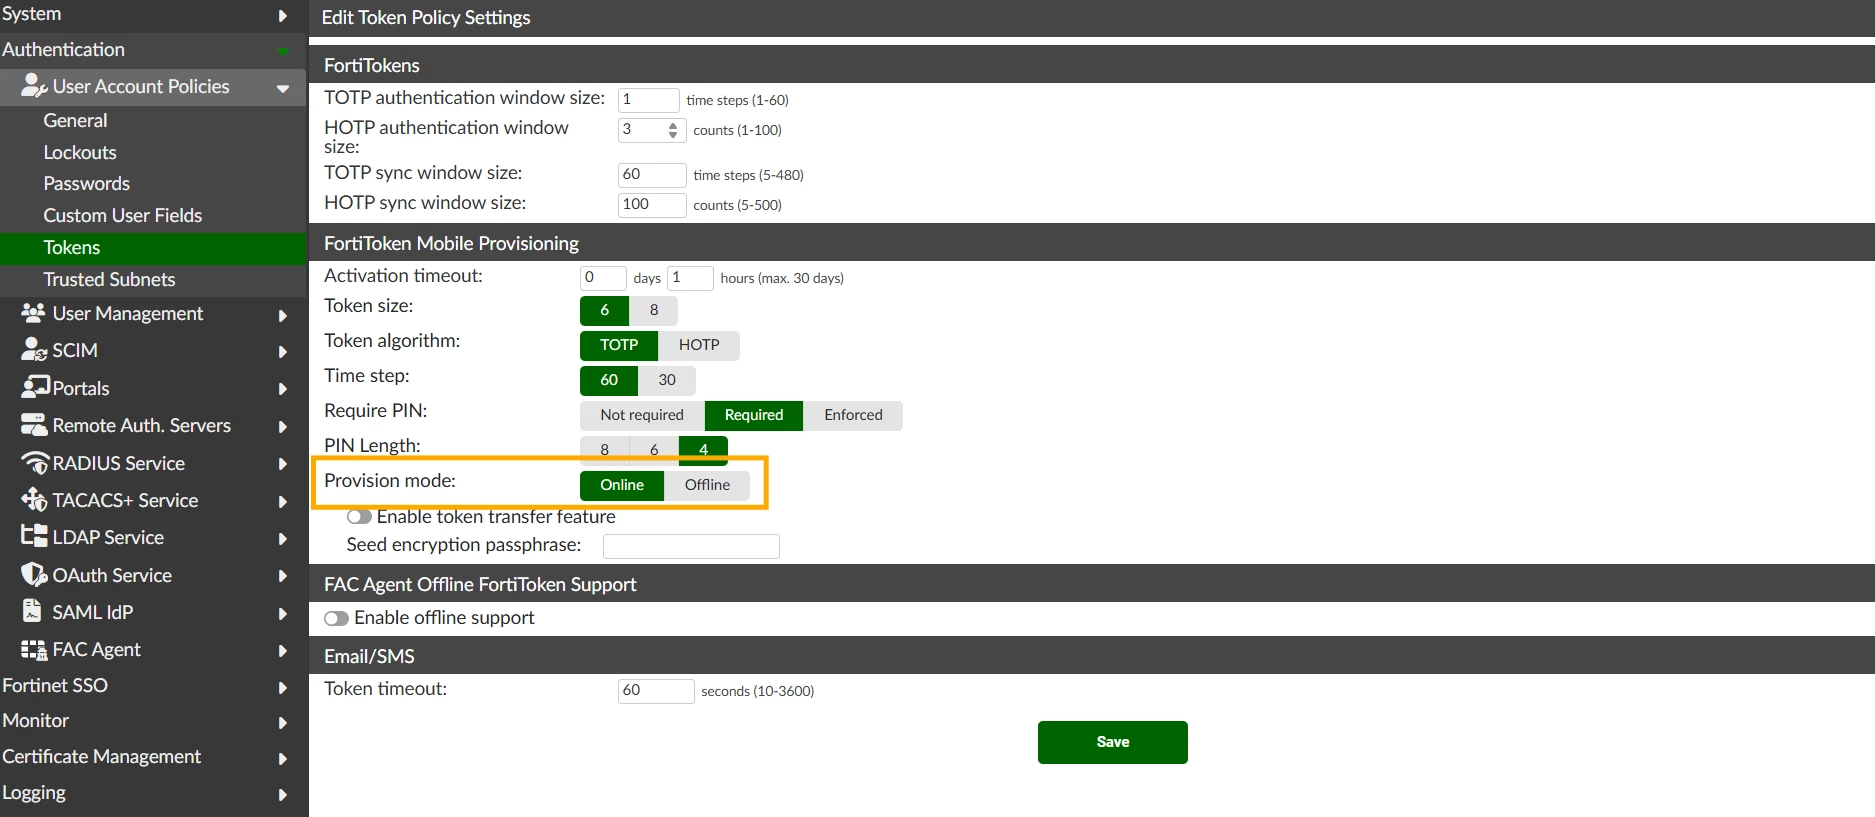The image size is (1875, 817).
Task: Expand OAuth Service submenu arrow
Action: (x=283, y=576)
